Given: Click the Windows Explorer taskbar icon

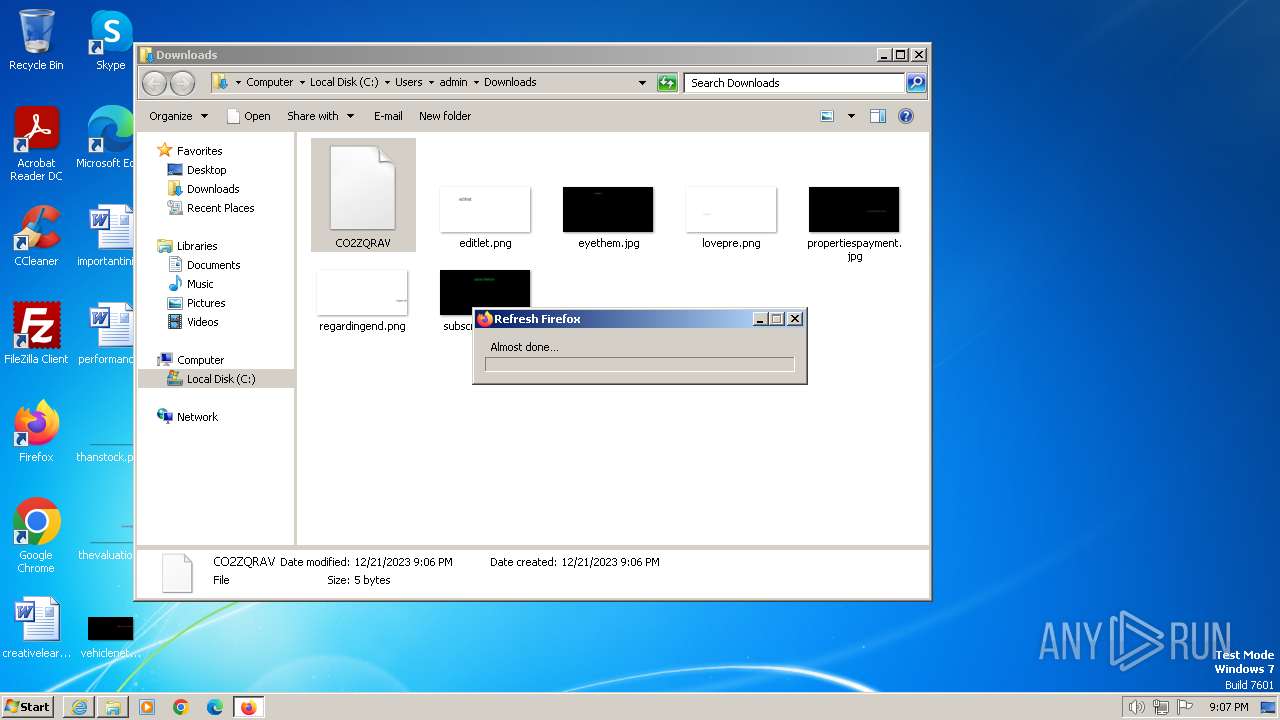Looking at the screenshot, I should [x=113, y=707].
